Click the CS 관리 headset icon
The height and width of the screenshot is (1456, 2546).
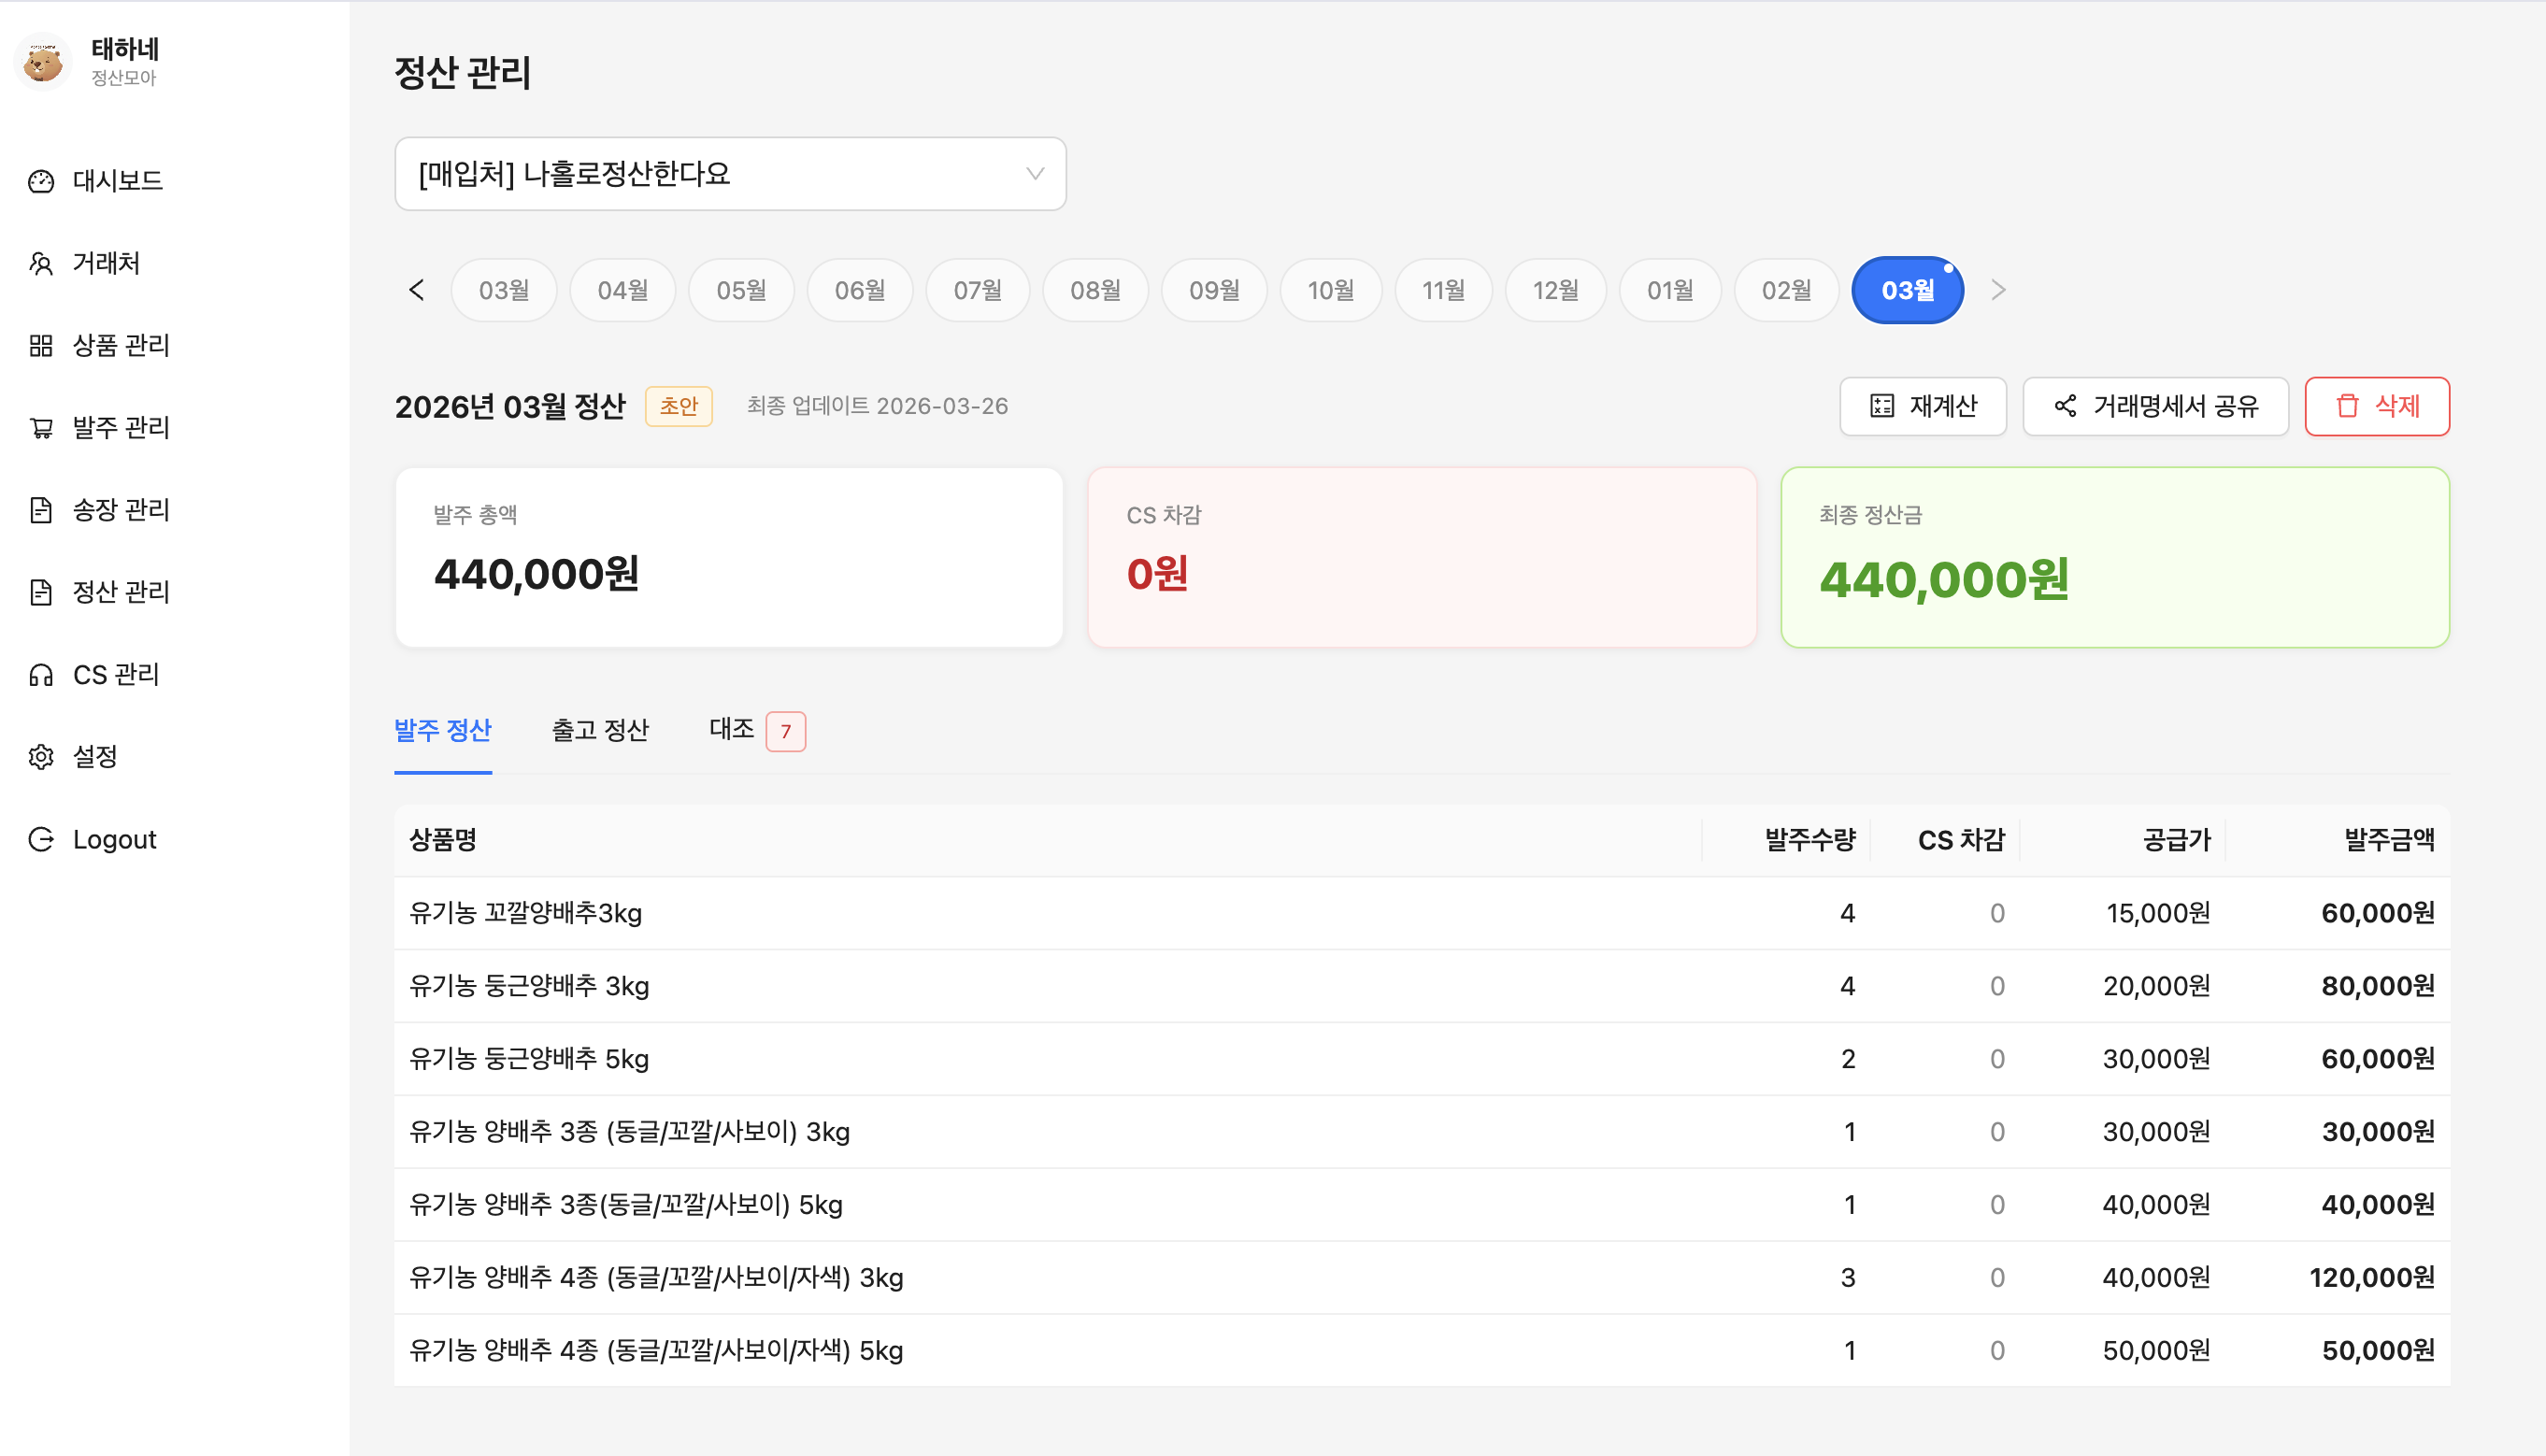point(41,675)
